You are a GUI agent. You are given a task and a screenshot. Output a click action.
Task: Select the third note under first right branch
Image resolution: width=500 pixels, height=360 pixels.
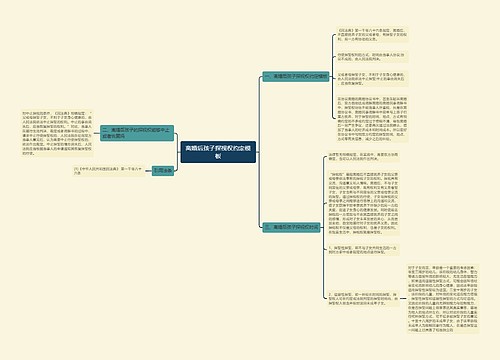tap(372, 79)
